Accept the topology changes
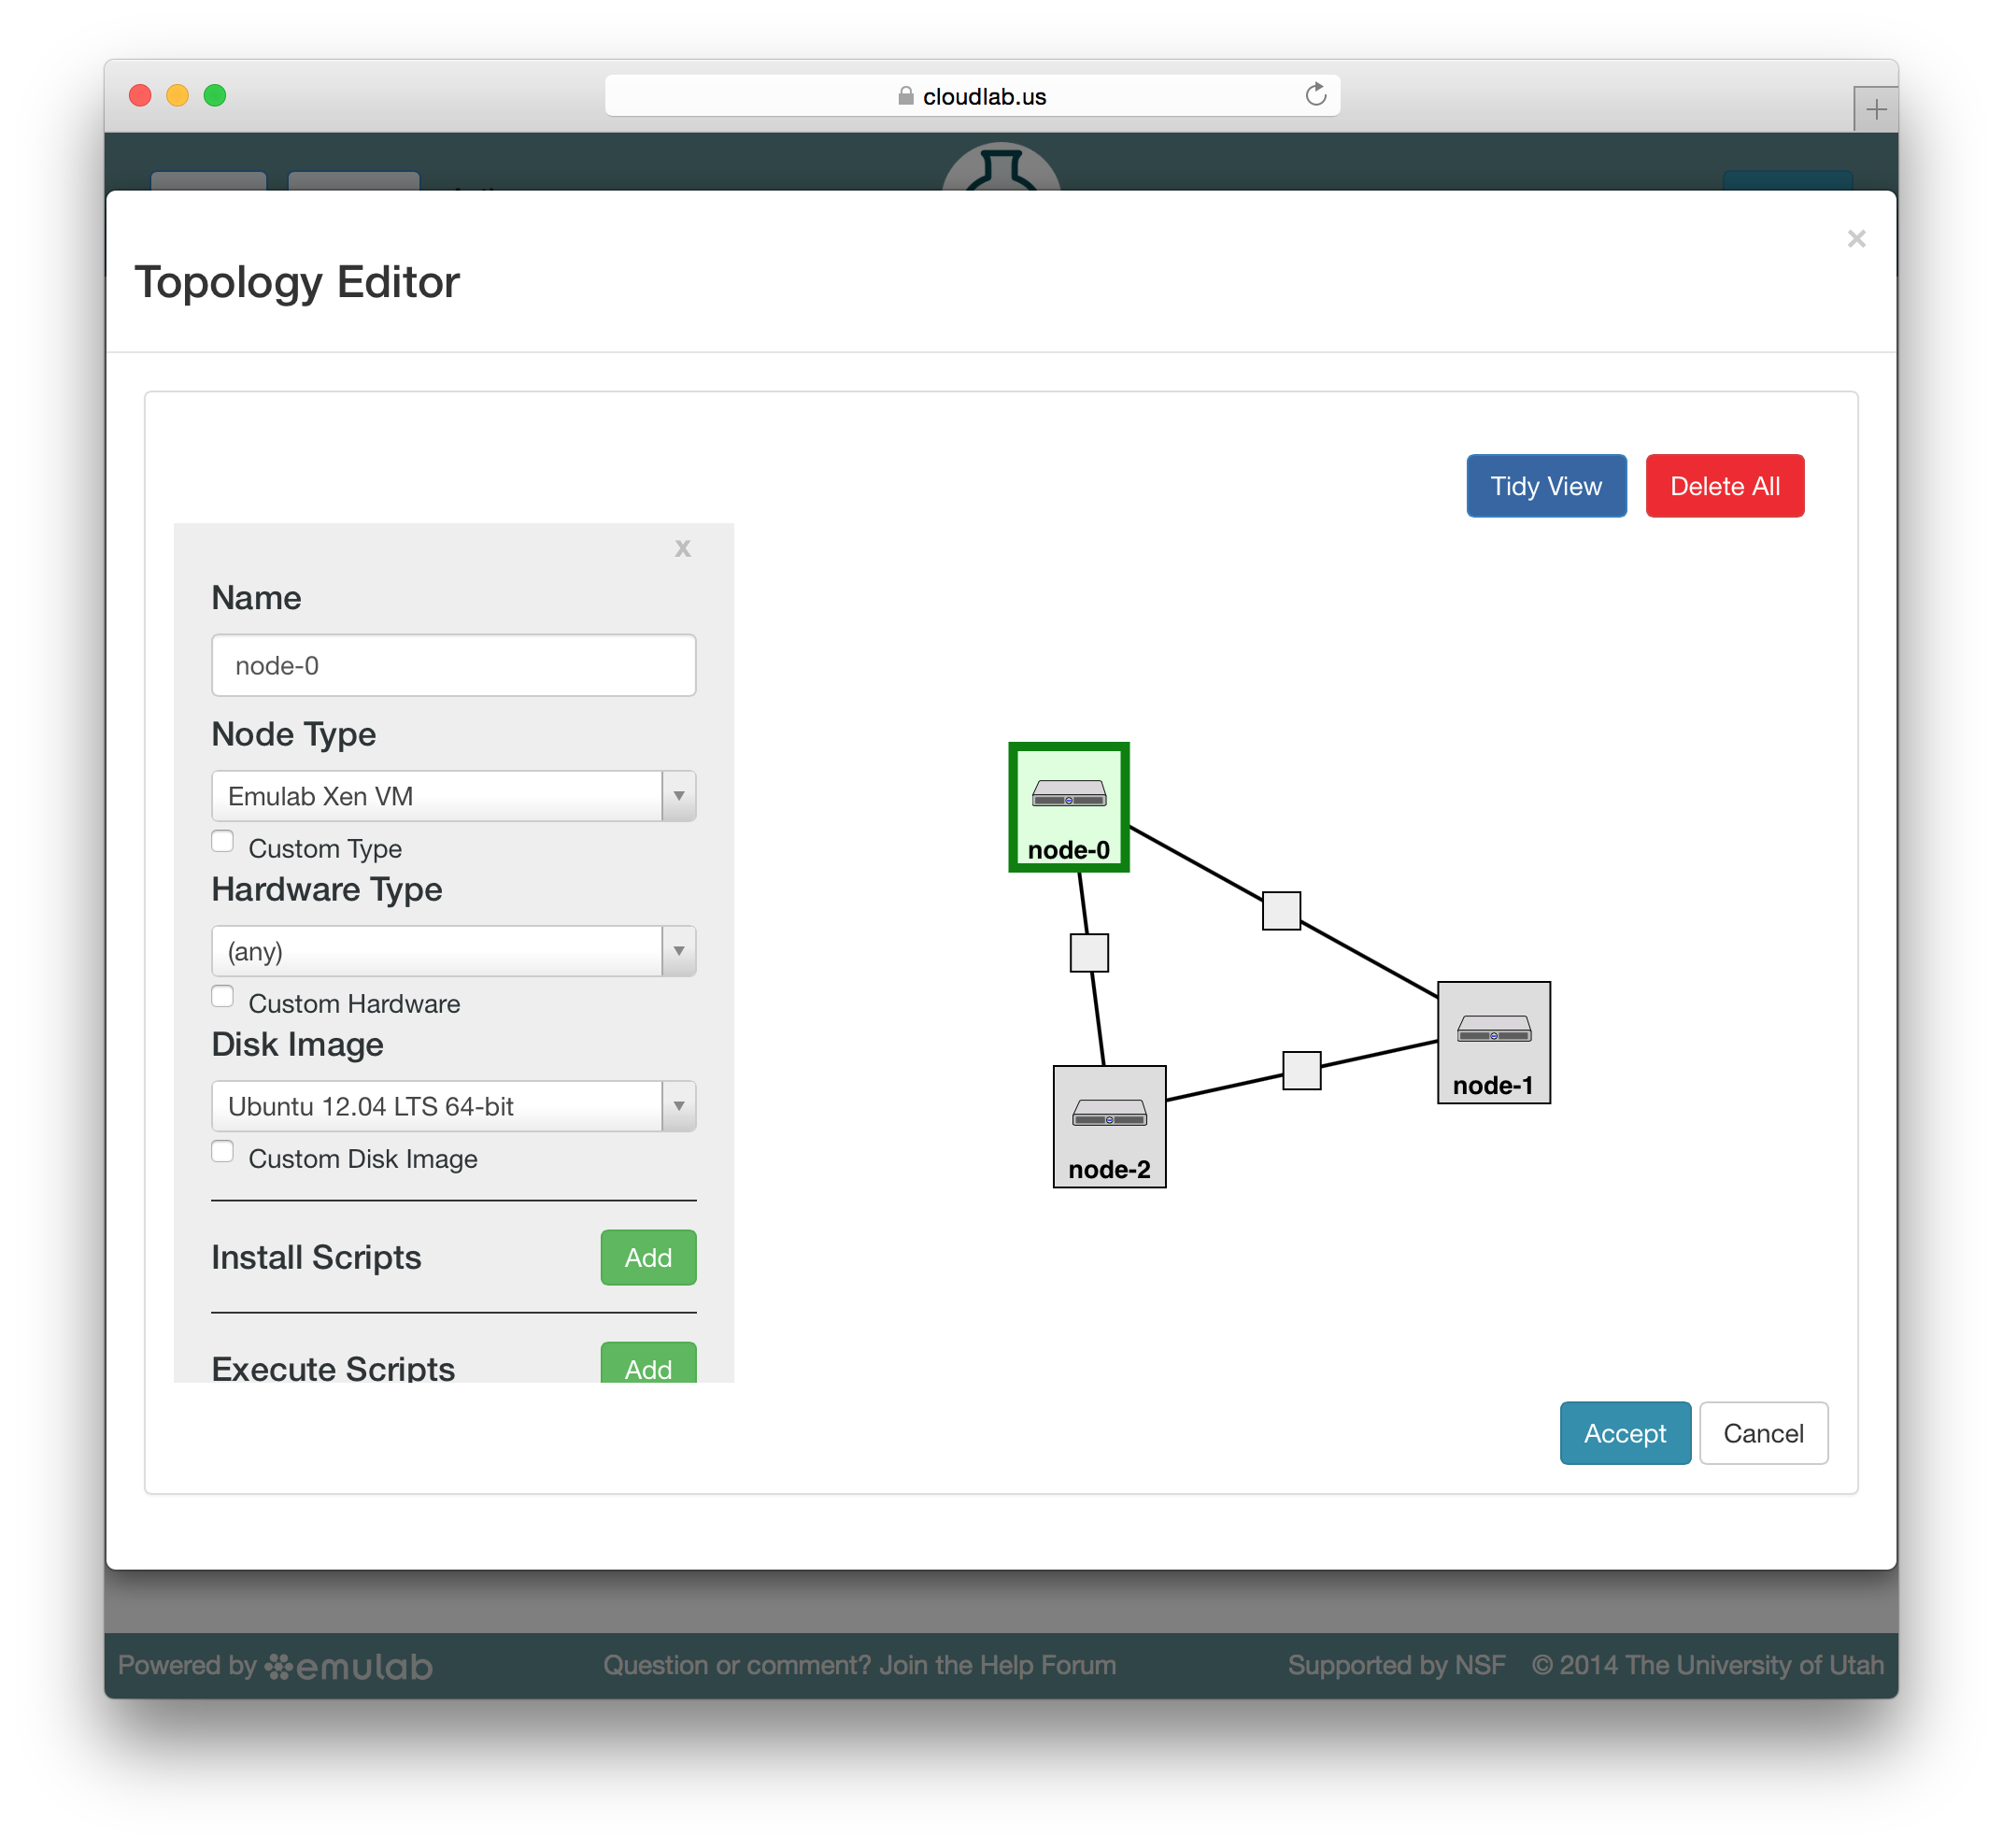This screenshot has height=1848, width=2003. (1625, 1433)
